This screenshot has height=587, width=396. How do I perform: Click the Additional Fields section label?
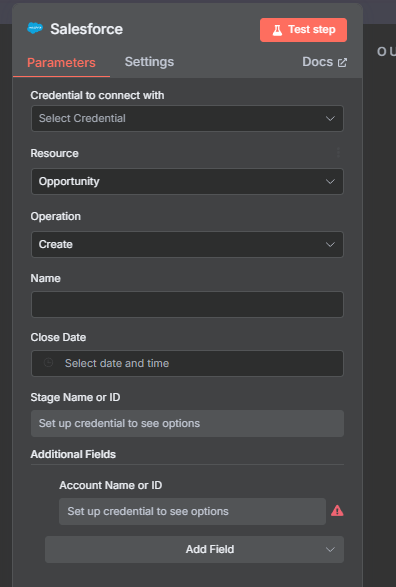click(73, 454)
